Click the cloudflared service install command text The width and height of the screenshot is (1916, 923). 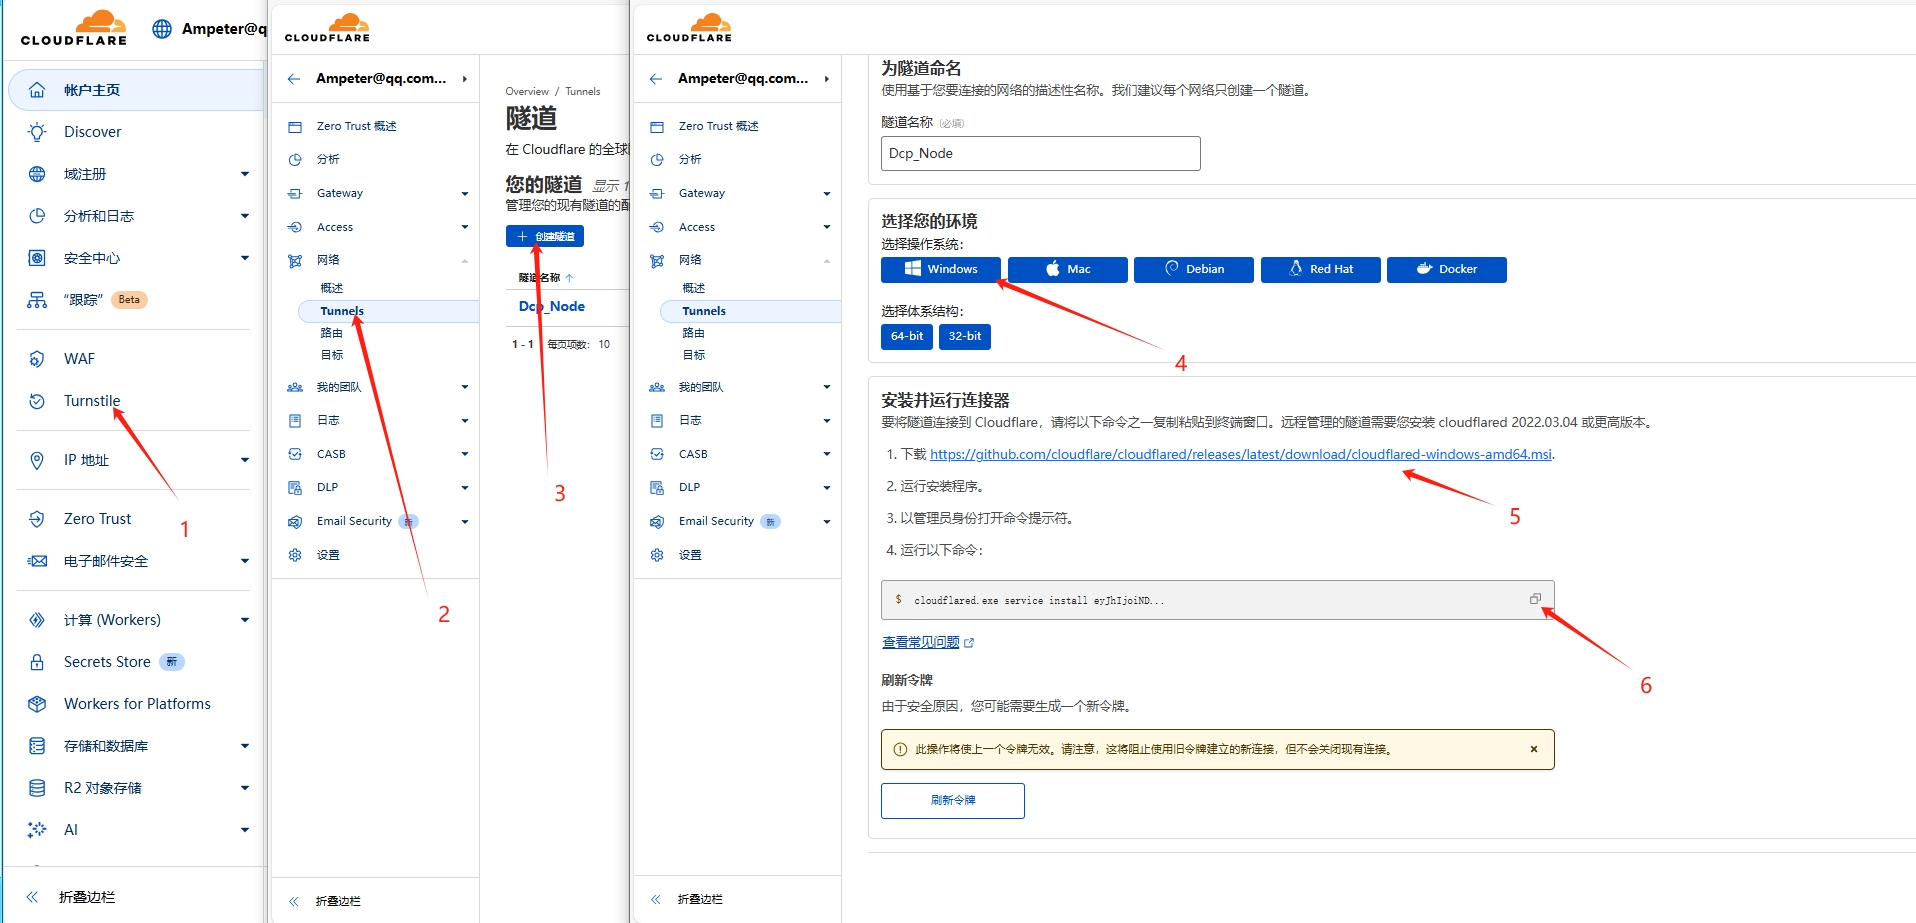(1039, 600)
